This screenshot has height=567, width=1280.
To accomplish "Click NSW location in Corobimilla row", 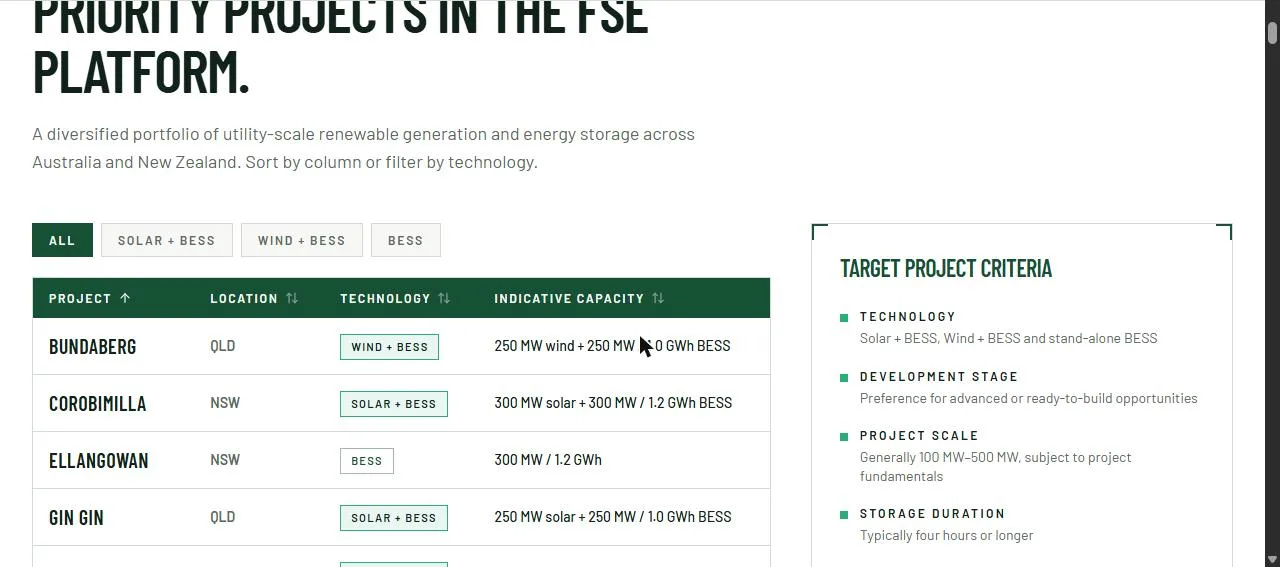I will coord(225,403).
